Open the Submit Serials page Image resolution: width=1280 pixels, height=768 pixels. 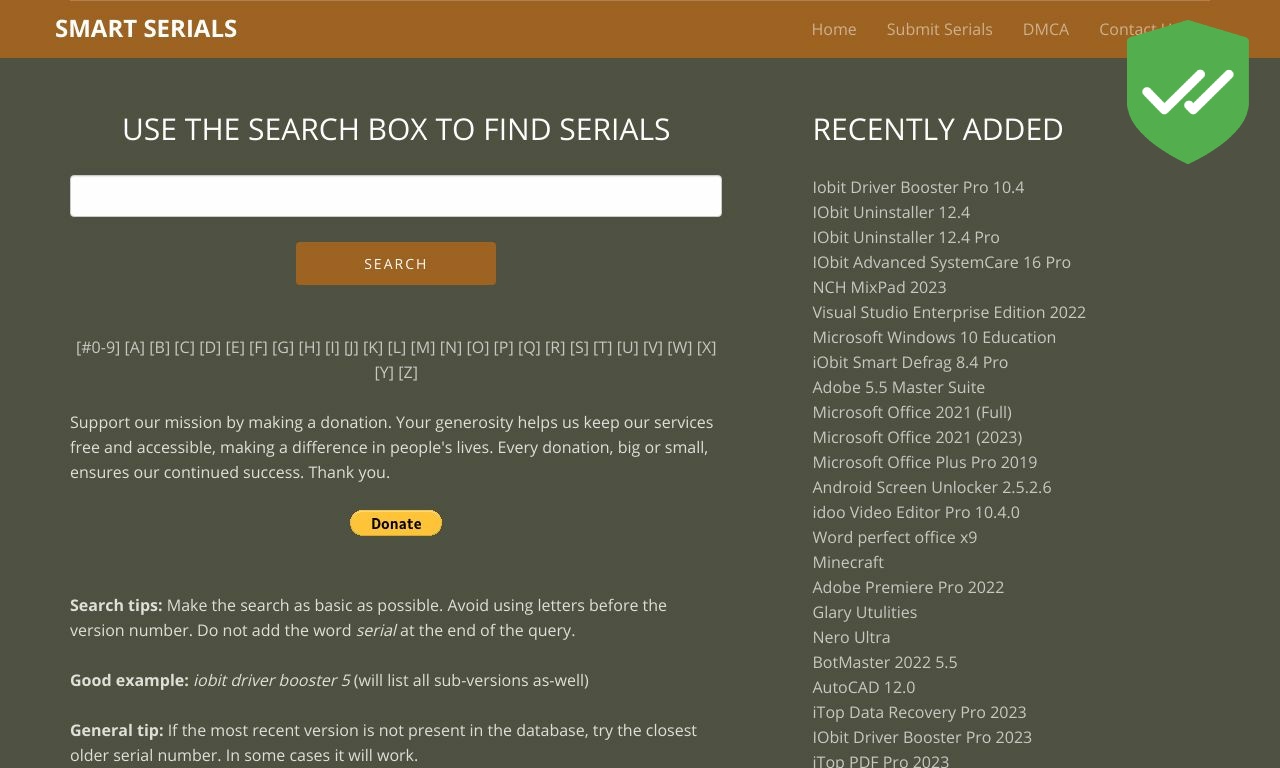click(939, 29)
